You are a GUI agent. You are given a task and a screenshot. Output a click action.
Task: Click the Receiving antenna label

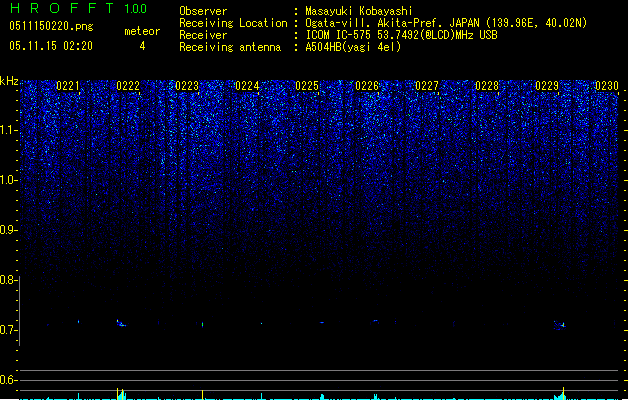tap(230, 47)
